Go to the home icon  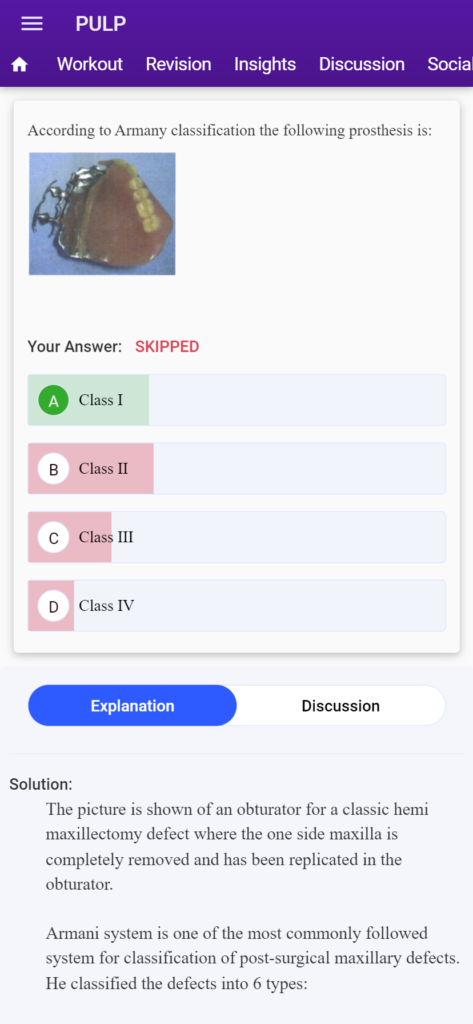(x=20, y=65)
